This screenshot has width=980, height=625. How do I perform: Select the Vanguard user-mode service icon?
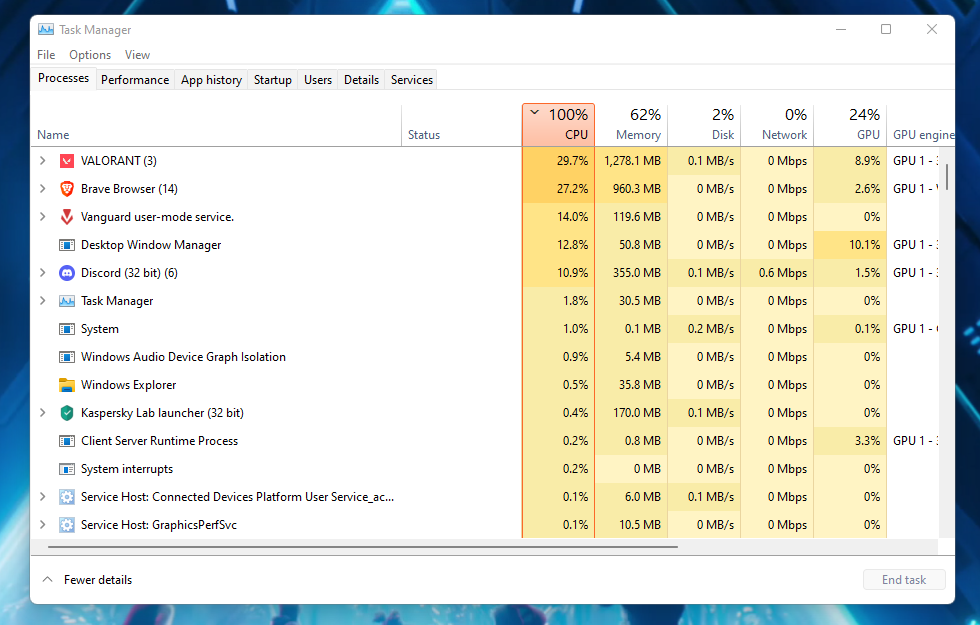click(67, 217)
